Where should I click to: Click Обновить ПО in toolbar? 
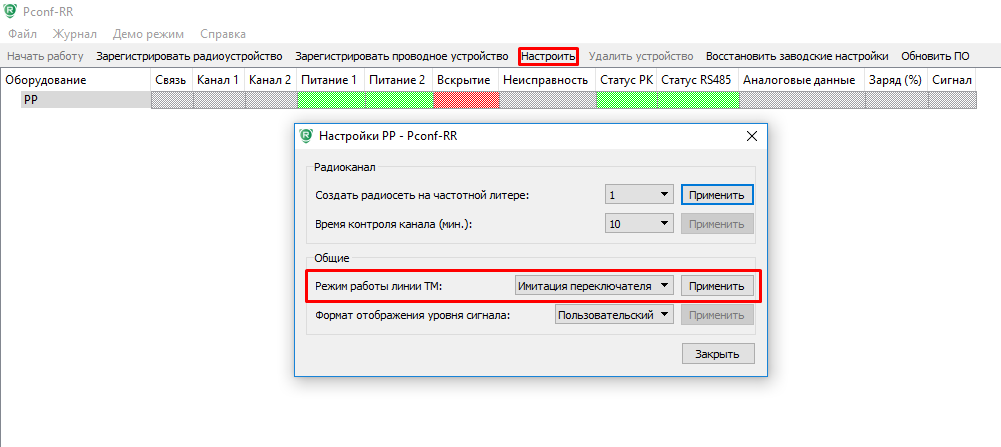(935, 57)
